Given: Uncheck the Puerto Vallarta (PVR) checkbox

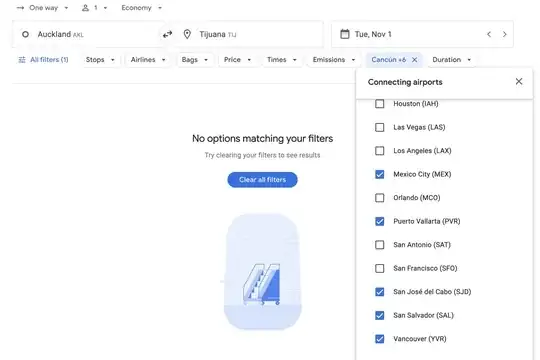Looking at the screenshot, I should 380,221.
